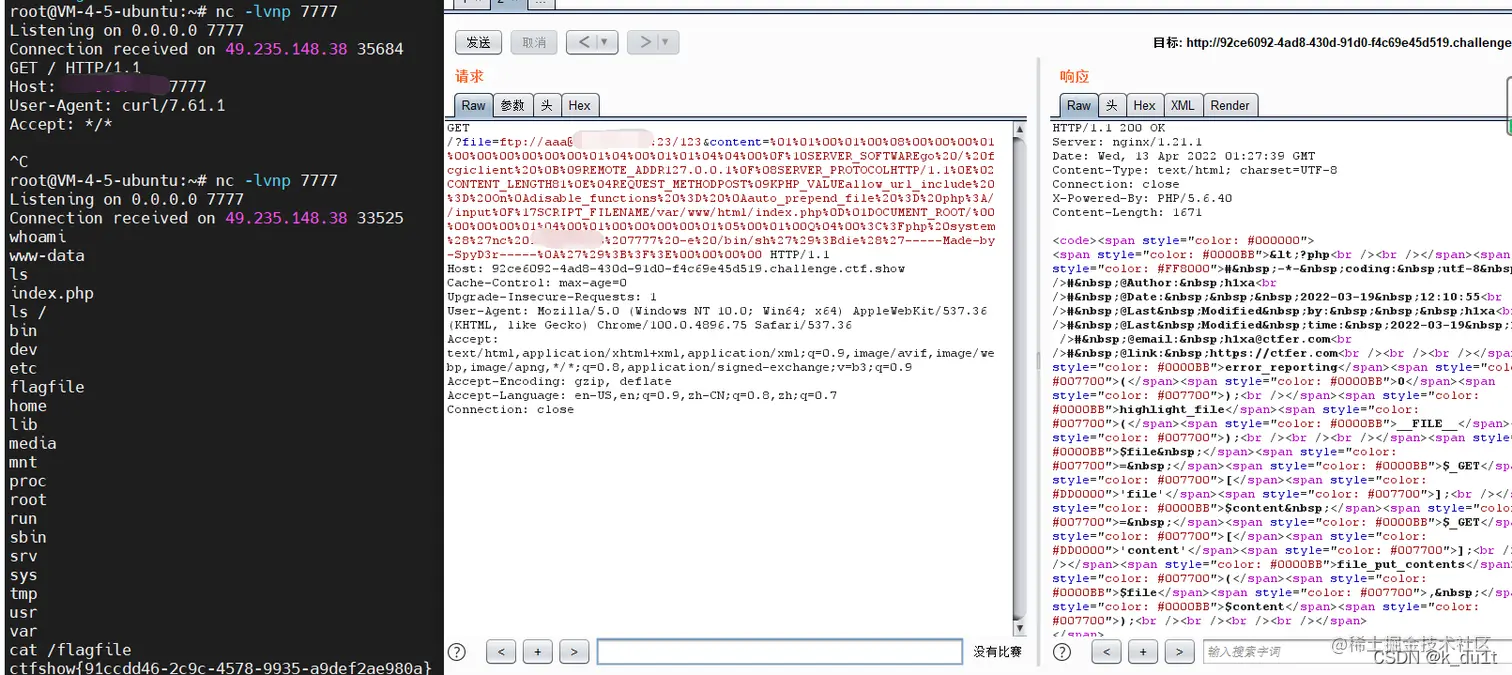Image resolution: width=1512 pixels, height=675 pixels.
Task: Select the request 参数 (Params) tab
Action: (512, 105)
